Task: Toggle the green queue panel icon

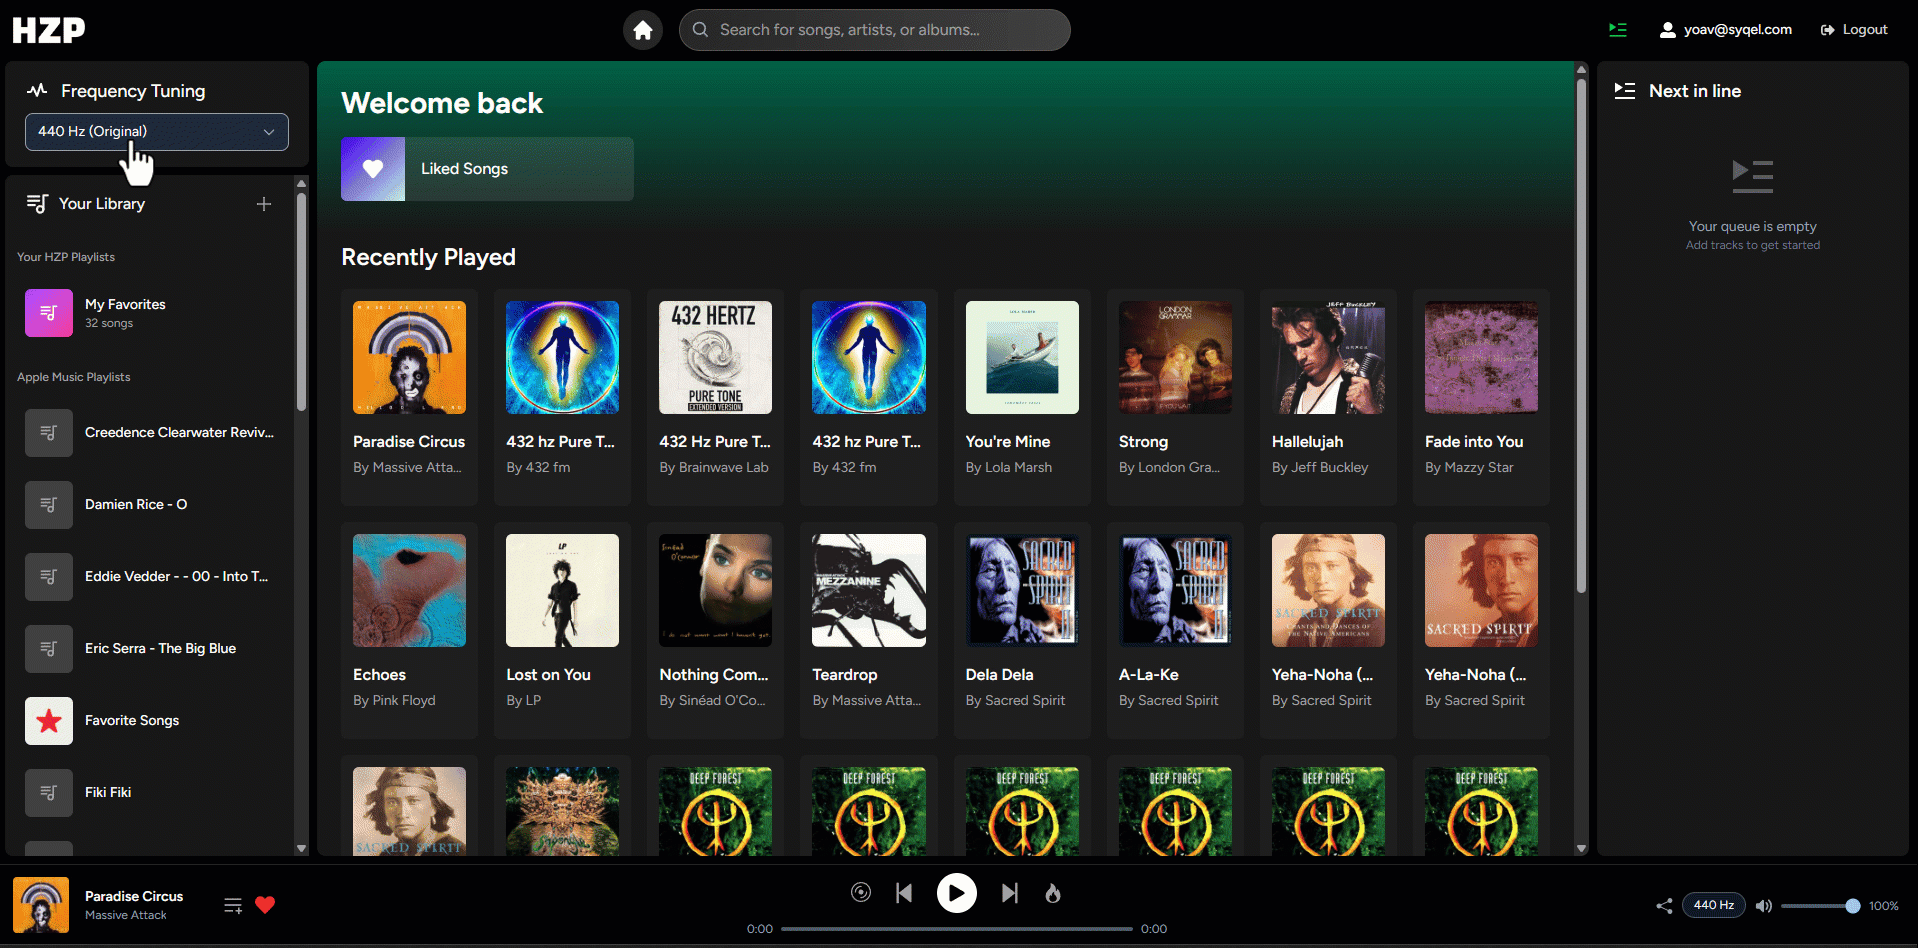Action: click(1617, 30)
